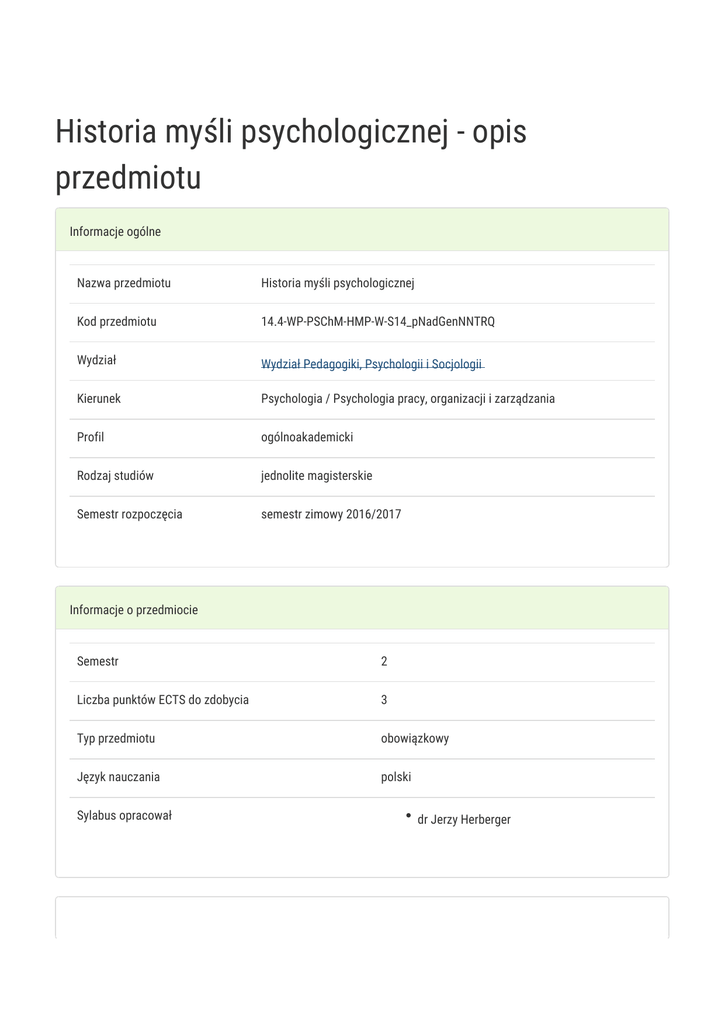Click the Rodzaj studiów label

click(x=115, y=476)
